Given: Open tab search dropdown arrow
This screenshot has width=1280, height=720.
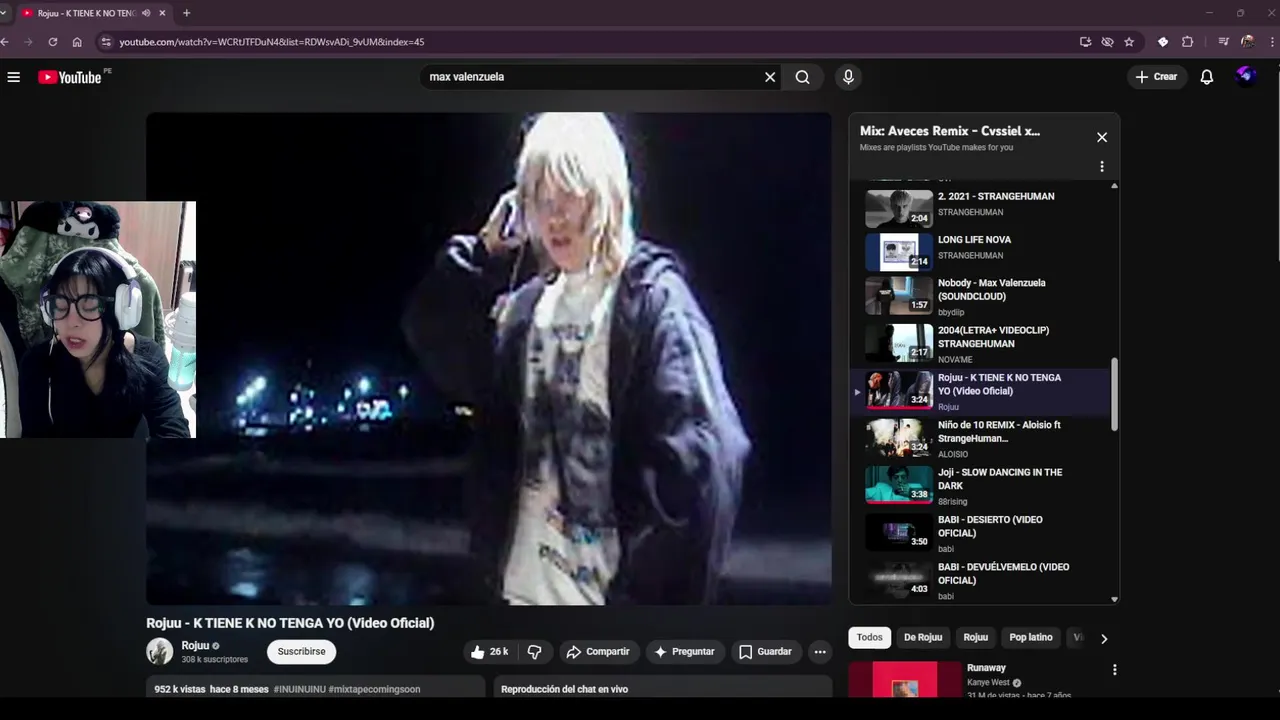Looking at the screenshot, I should (4, 13).
